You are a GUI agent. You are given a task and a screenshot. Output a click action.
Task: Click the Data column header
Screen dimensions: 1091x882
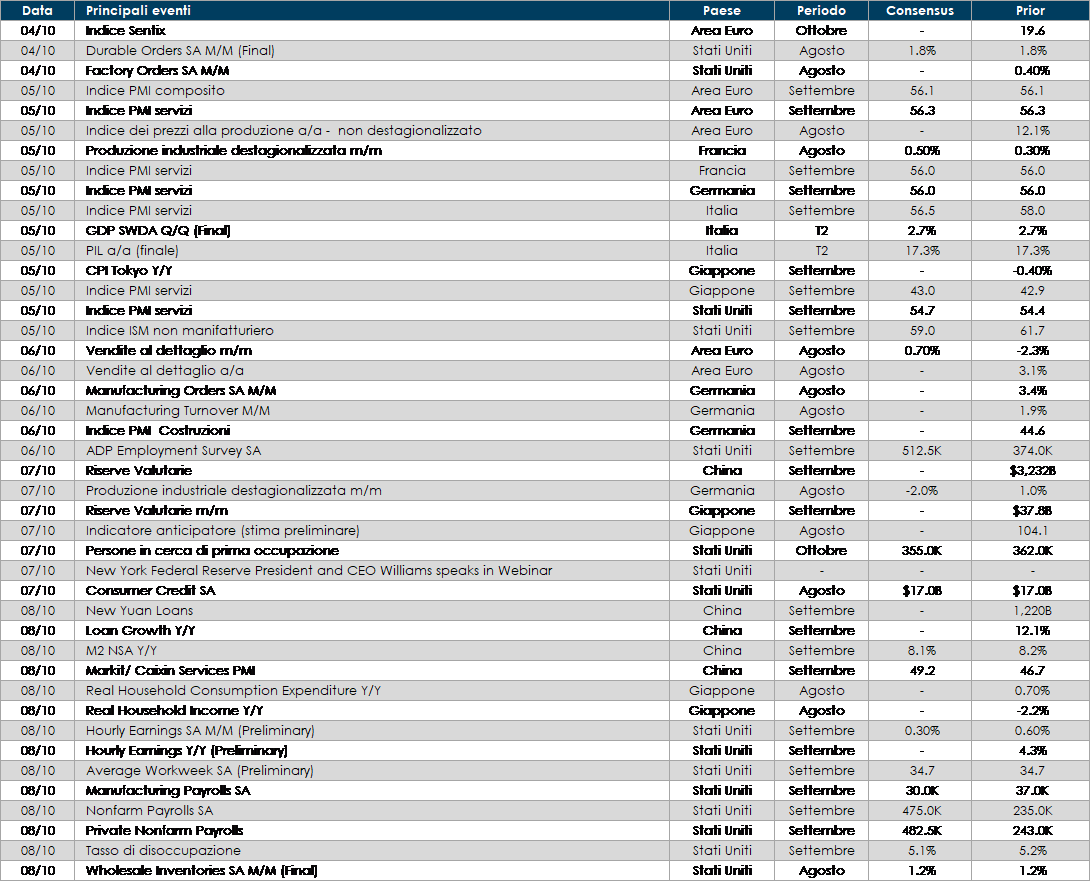tap(37, 11)
